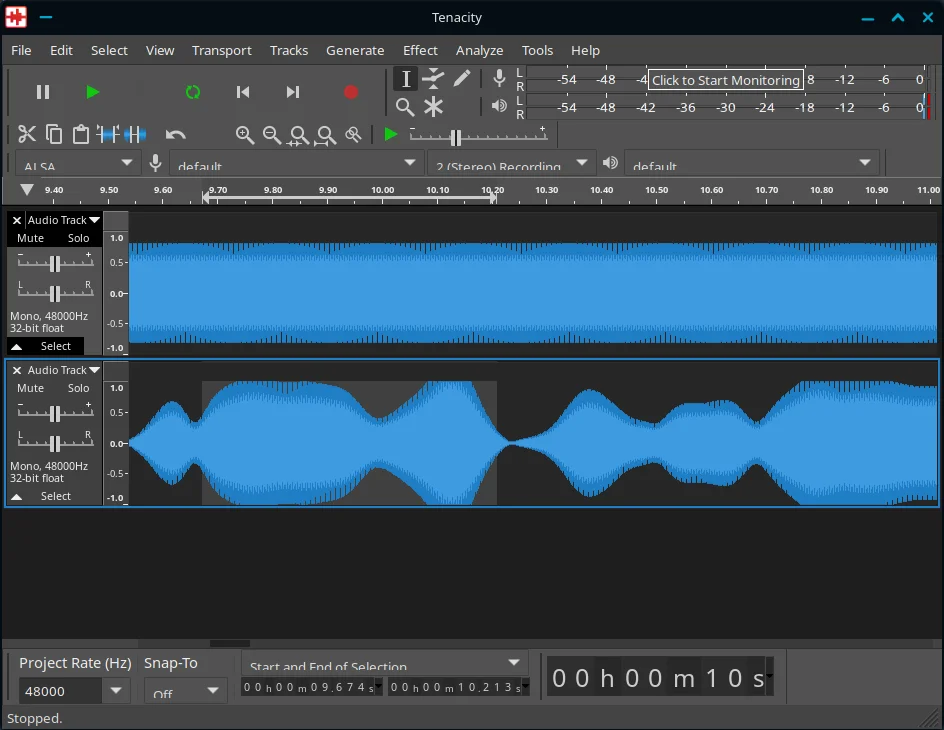Select the Zoom magnifier tool
This screenshot has width=944, height=730.
pos(405,107)
